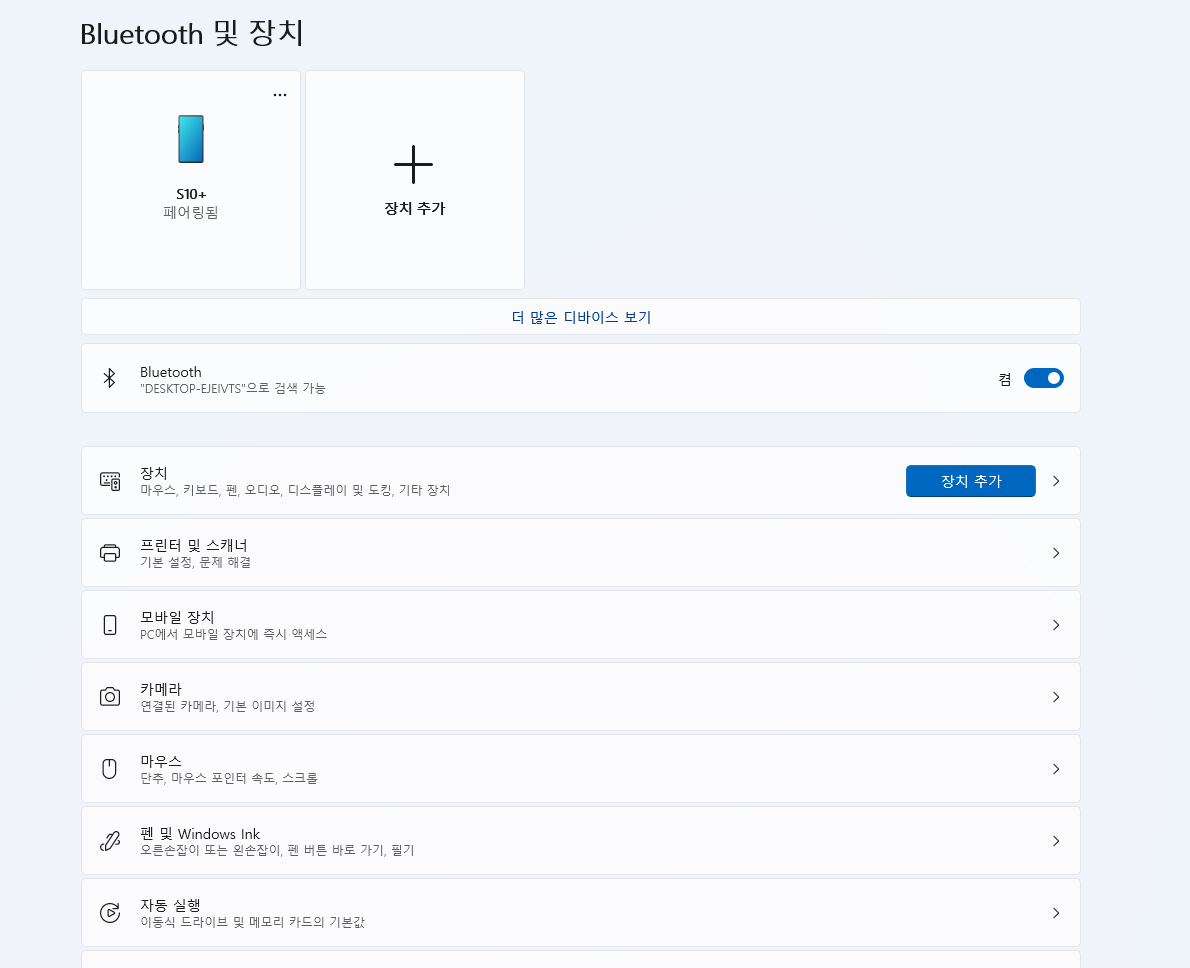Viewport: 1190px width, 968px height.
Task: Click the 장치 row title text
Action: (153, 473)
